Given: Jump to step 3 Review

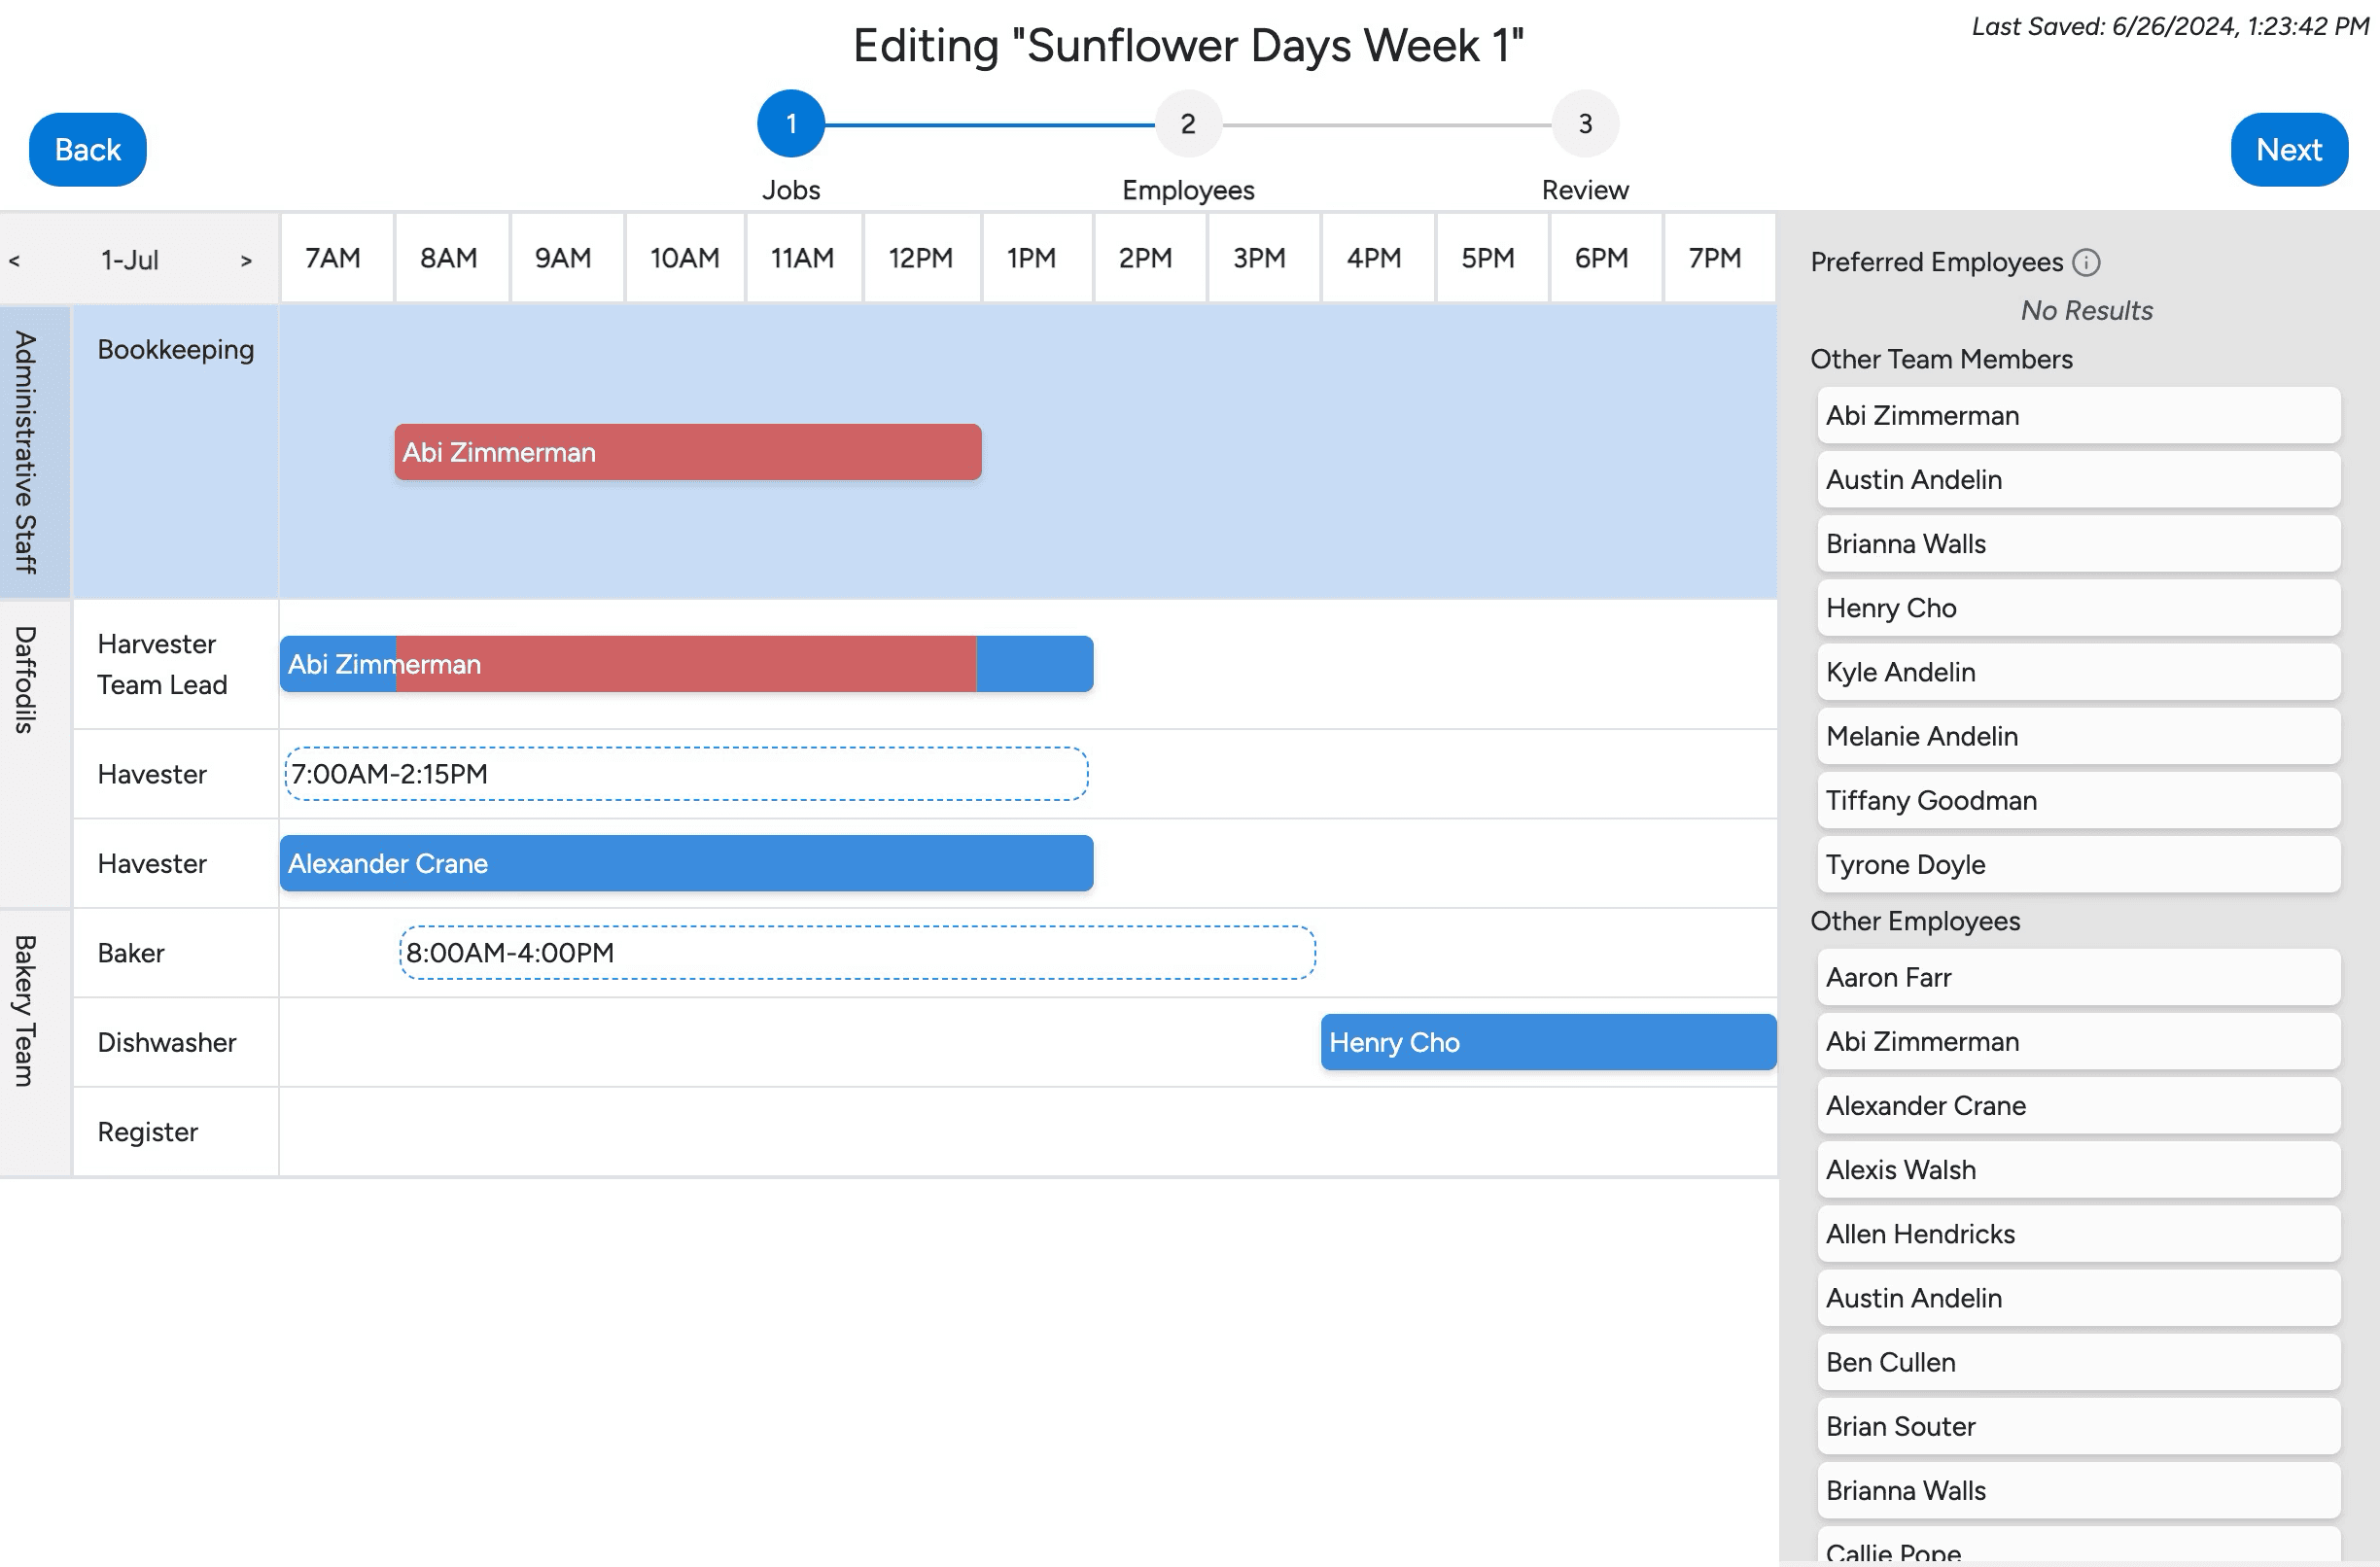Looking at the screenshot, I should click(1584, 124).
